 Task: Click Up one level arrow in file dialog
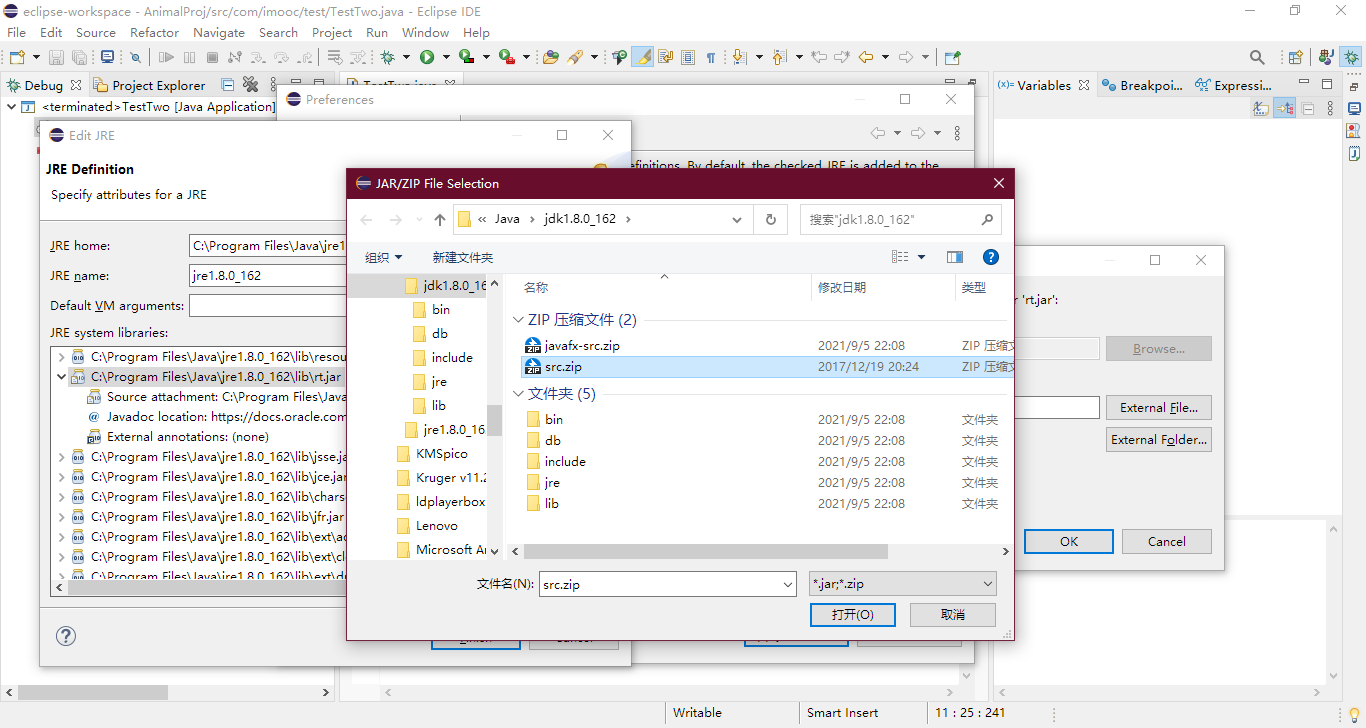440,220
